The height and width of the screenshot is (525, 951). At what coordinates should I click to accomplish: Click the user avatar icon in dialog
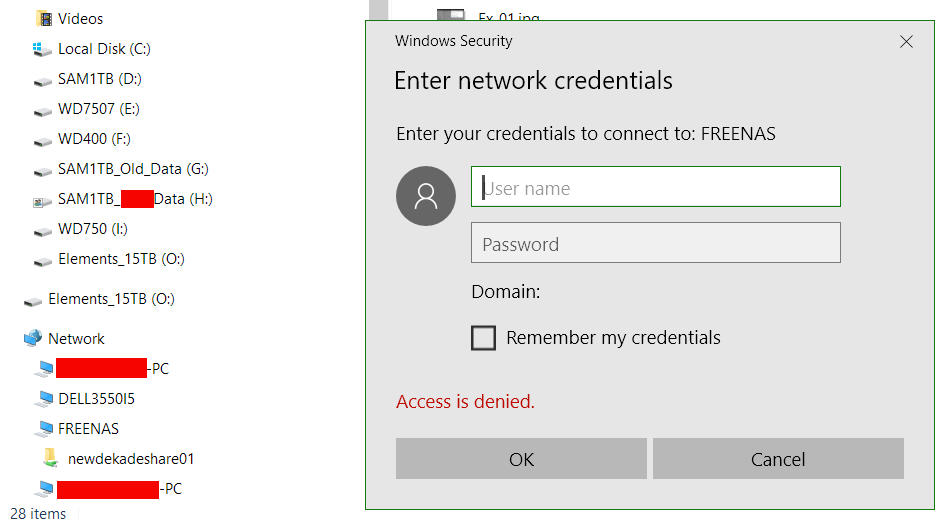[426, 196]
